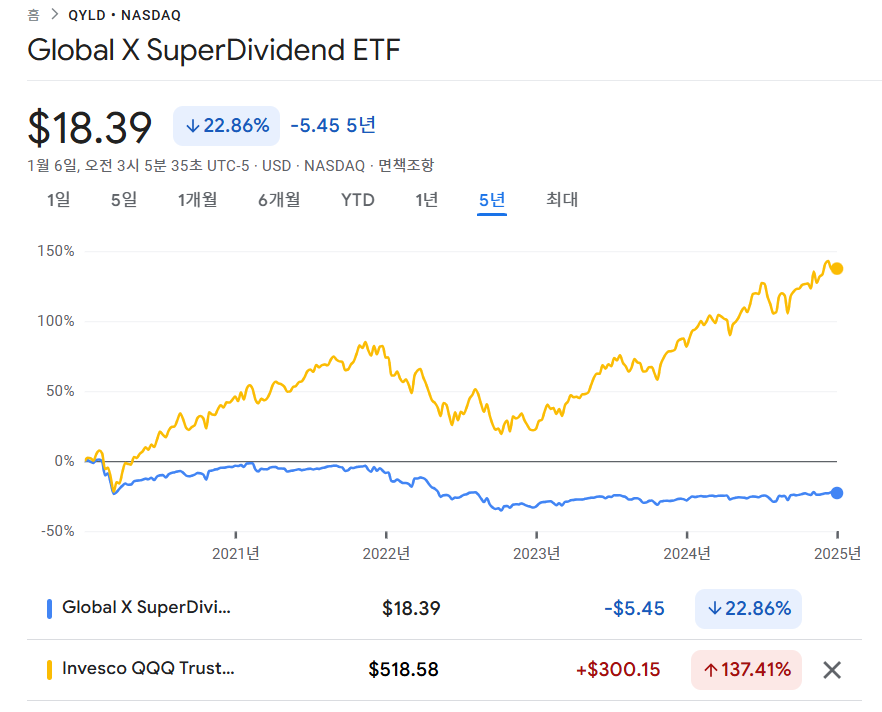This screenshot has width=882, height=712.
Task: Click the 22.86% badge in Global X row
Action: click(748, 609)
